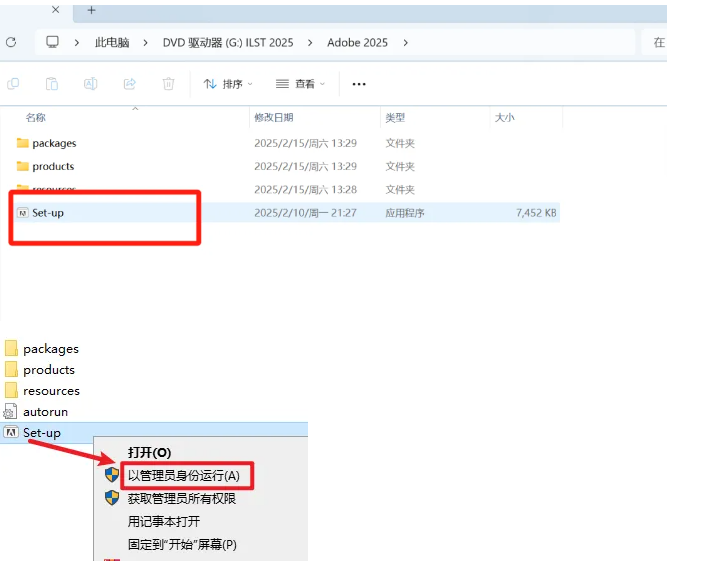The height and width of the screenshot is (568, 709).
Task: Go to DVD 驱动器 (G:) ILST 2025
Action: coord(228,43)
